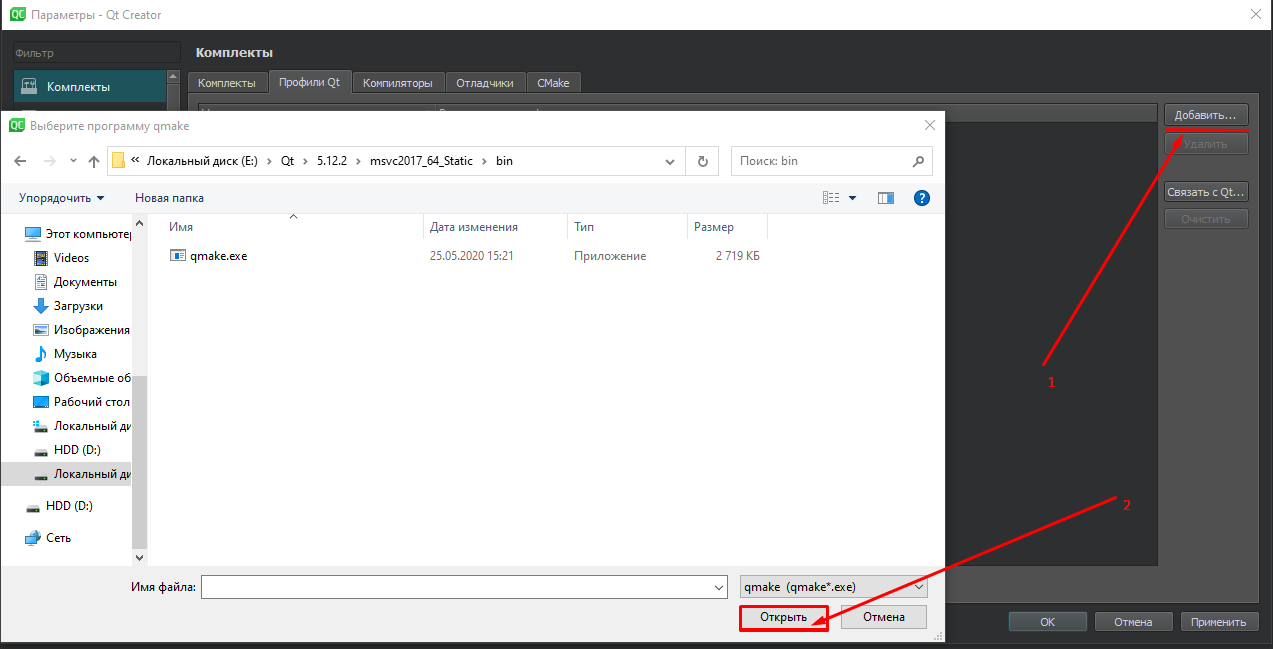Click Локальный диск (E:) breadcrumb
The height and width of the screenshot is (649, 1273).
point(202,161)
